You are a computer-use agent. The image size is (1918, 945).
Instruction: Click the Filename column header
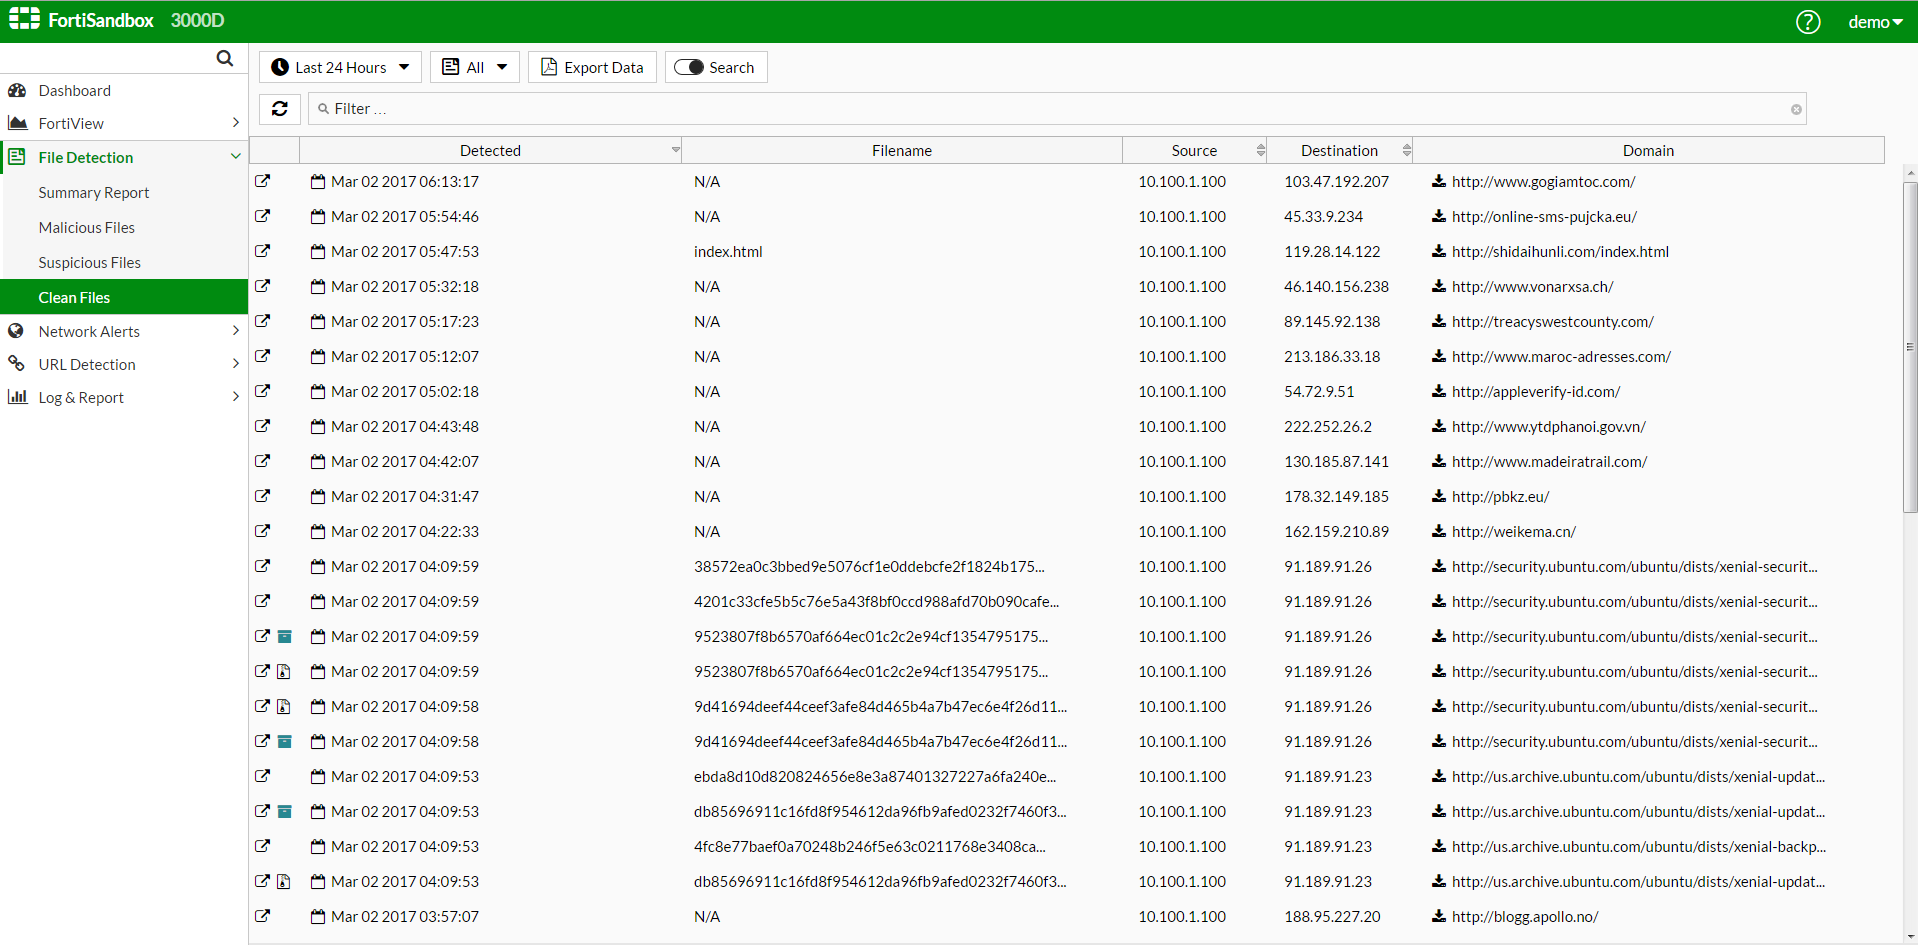tap(902, 150)
